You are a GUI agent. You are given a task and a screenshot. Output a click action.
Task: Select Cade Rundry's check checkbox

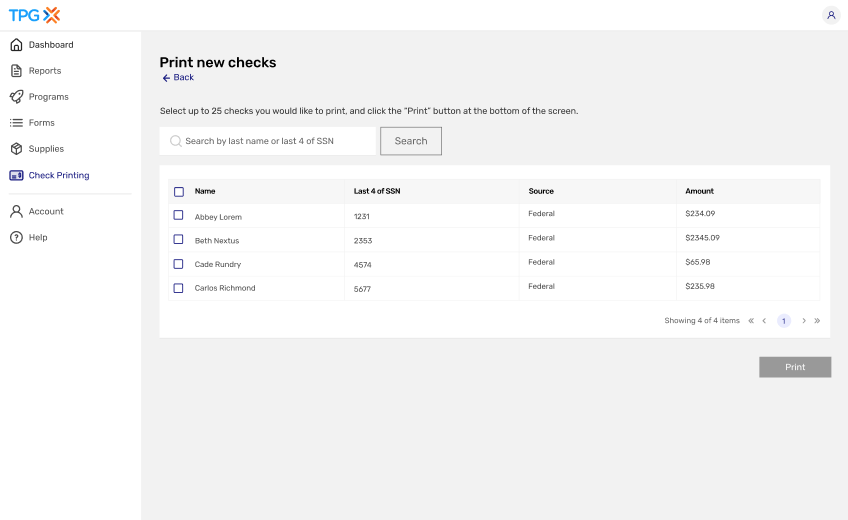coord(179,264)
